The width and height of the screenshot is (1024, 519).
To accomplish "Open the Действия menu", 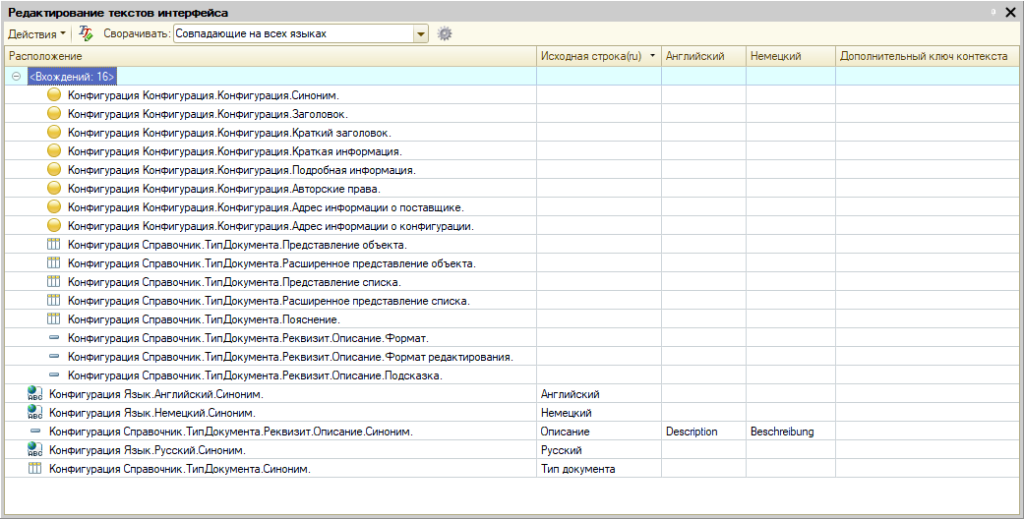I will (x=37, y=33).
